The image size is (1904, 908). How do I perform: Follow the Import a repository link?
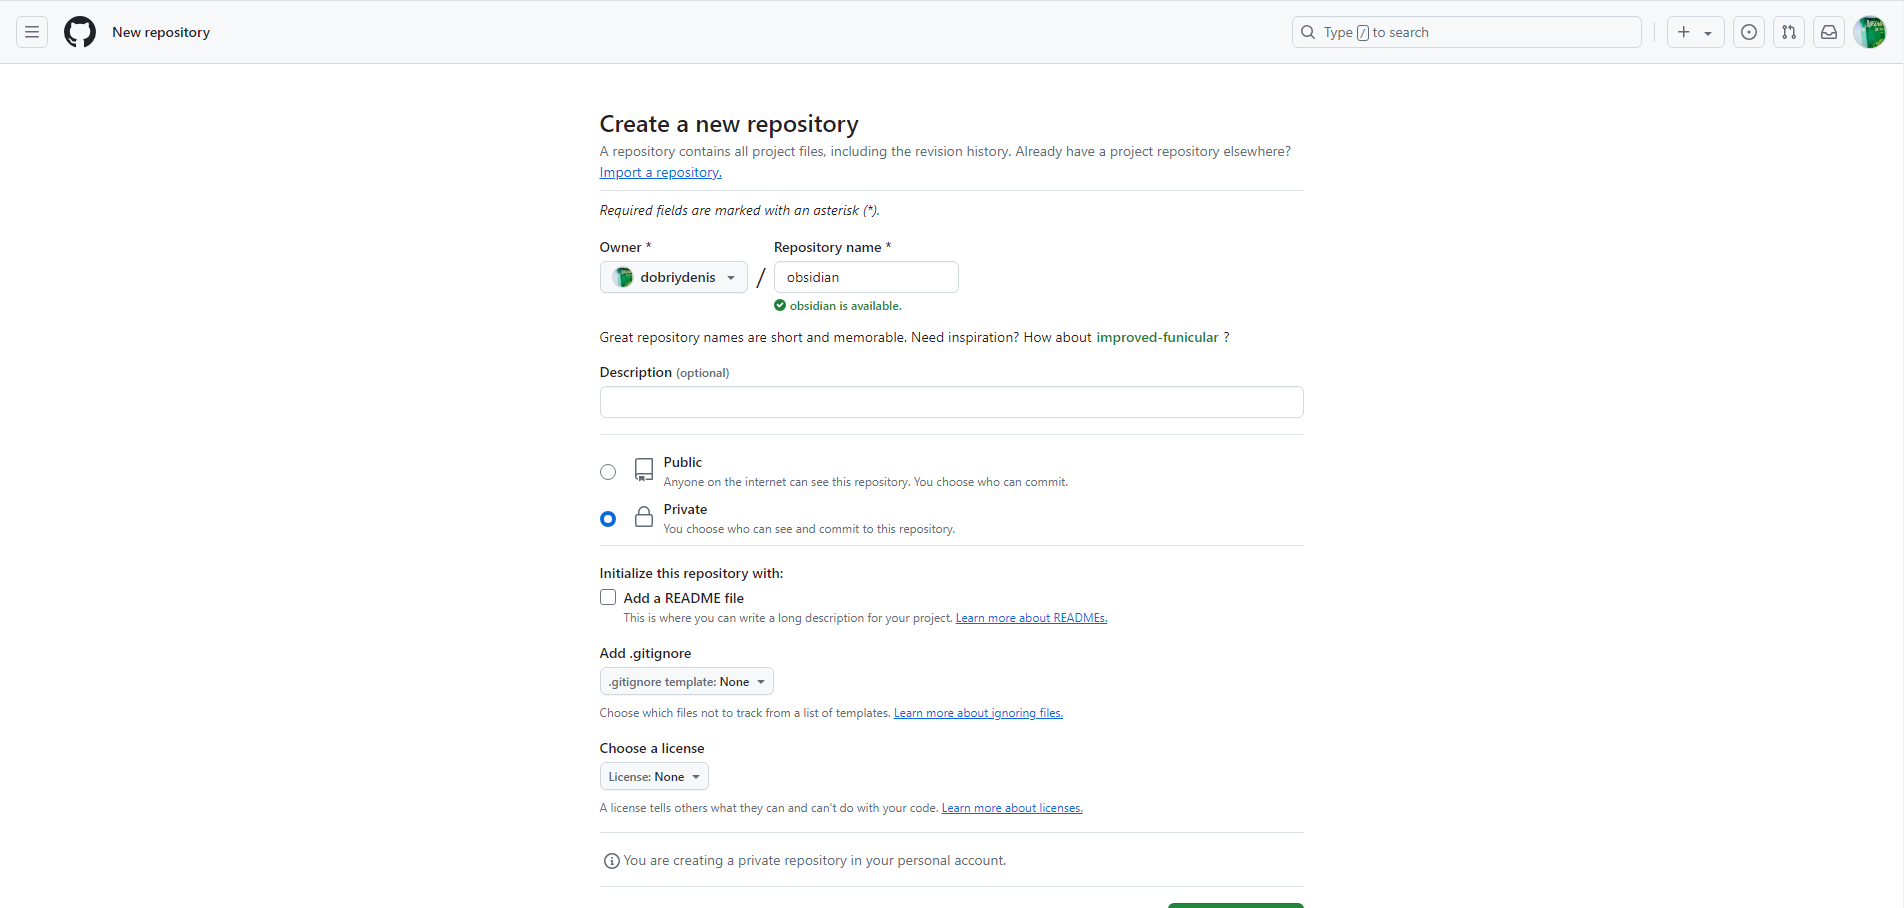(x=660, y=172)
